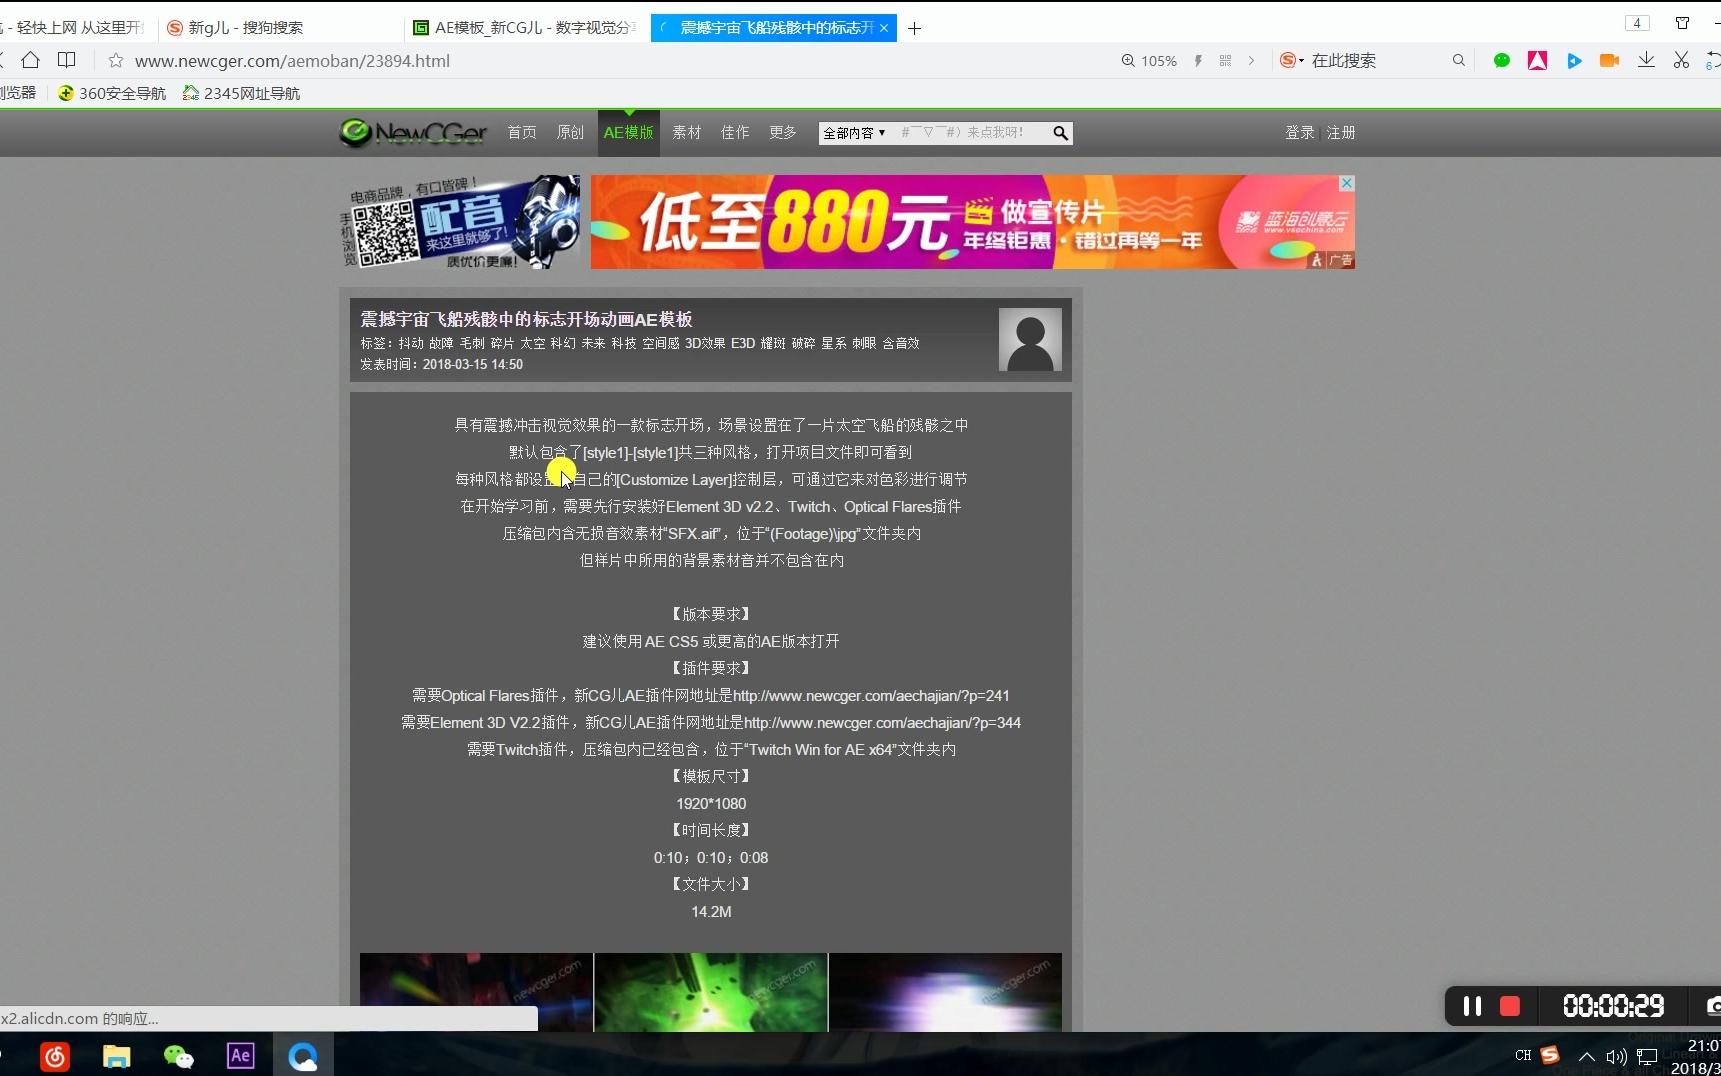
Task: Close the active 震撼宇宙飞船 tab
Action: click(x=884, y=28)
